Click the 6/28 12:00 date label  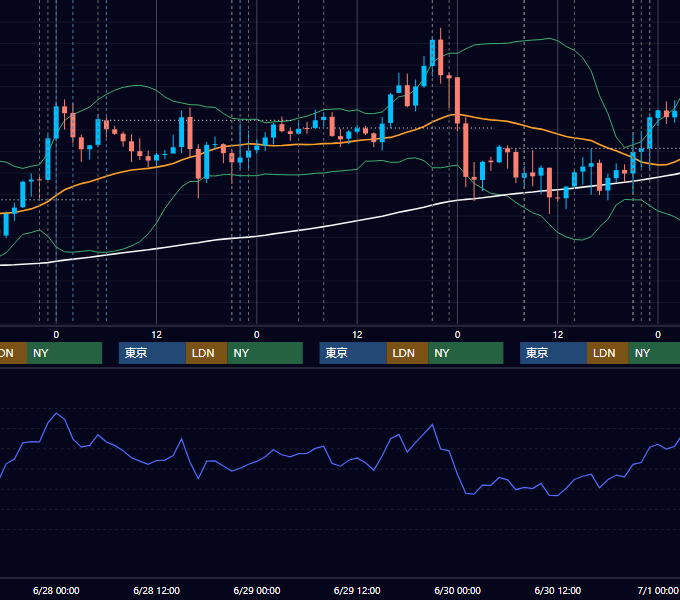pyautogui.click(x=157, y=590)
